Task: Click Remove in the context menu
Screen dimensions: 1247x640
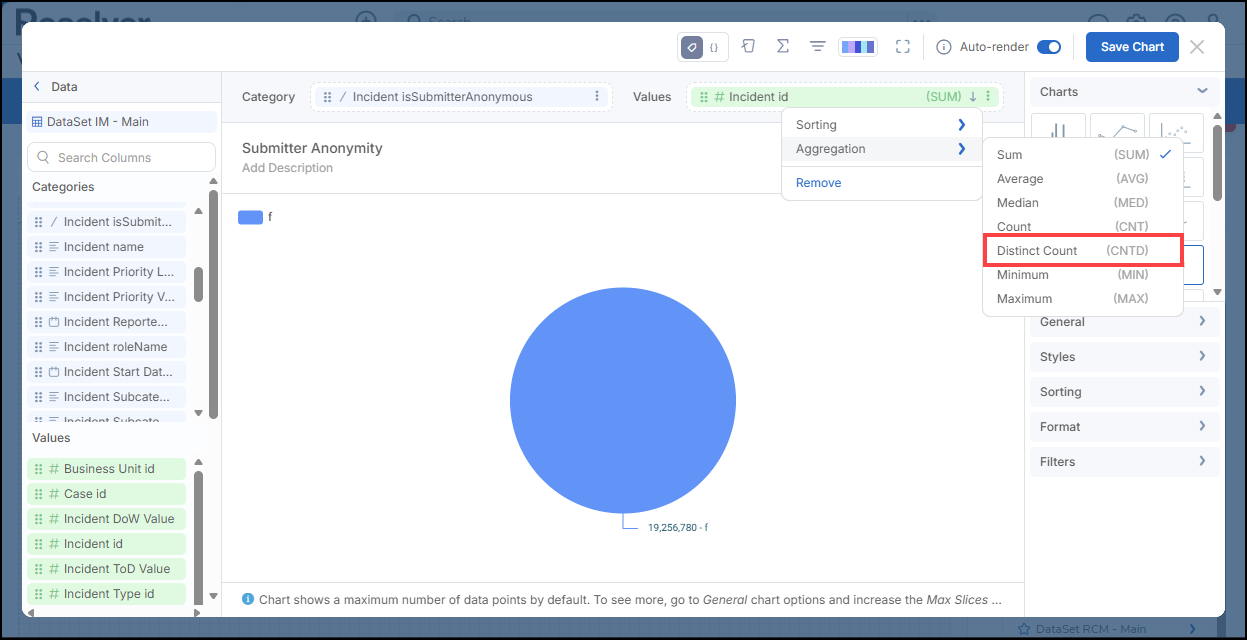Action: (x=818, y=183)
